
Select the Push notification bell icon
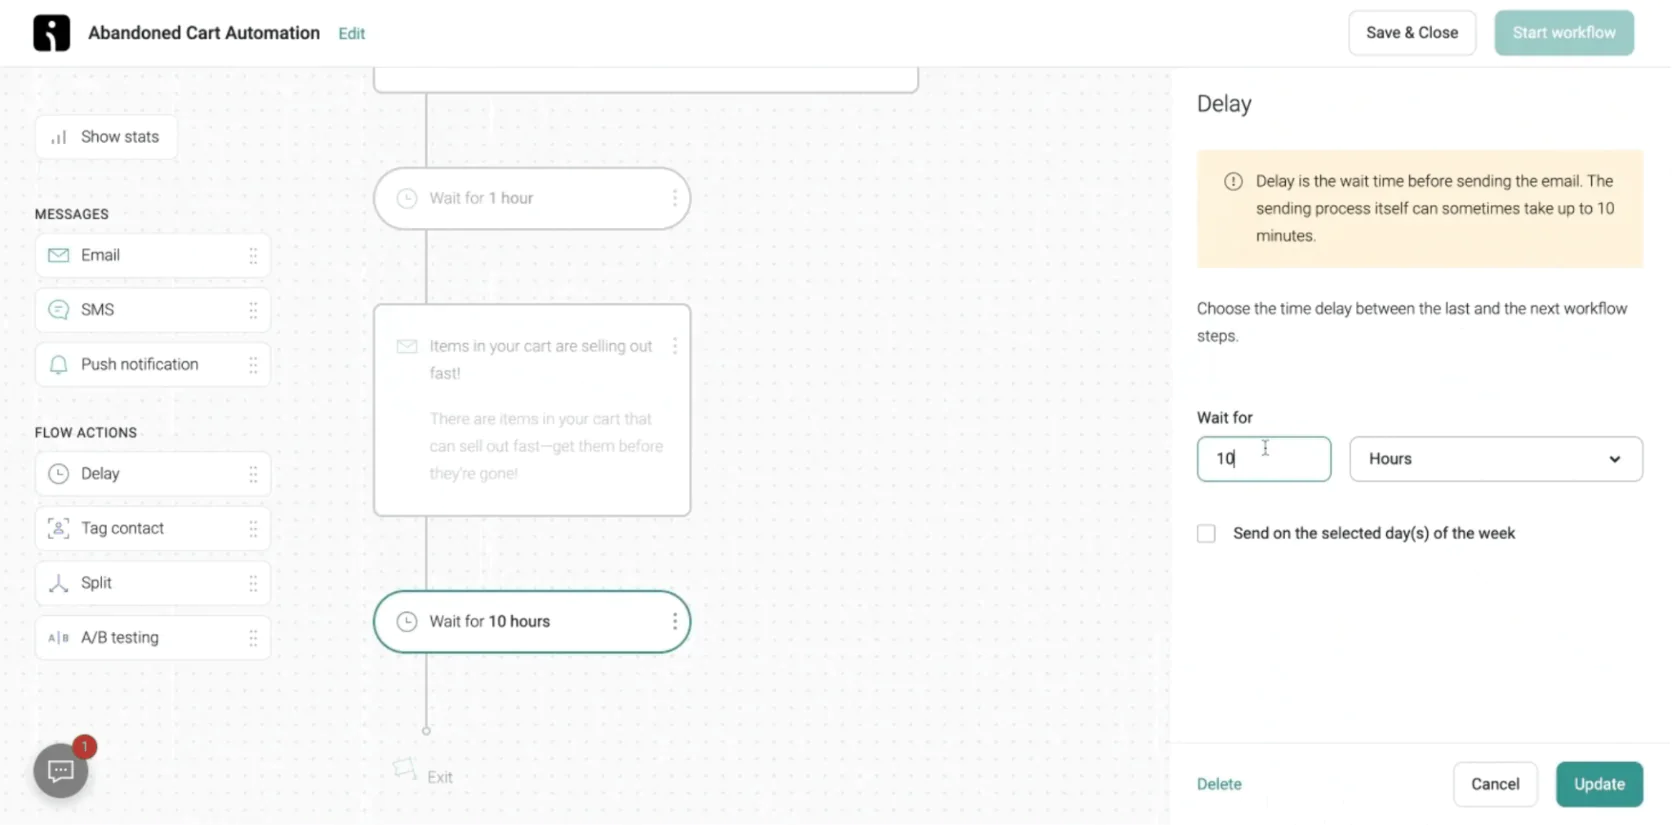click(x=59, y=365)
